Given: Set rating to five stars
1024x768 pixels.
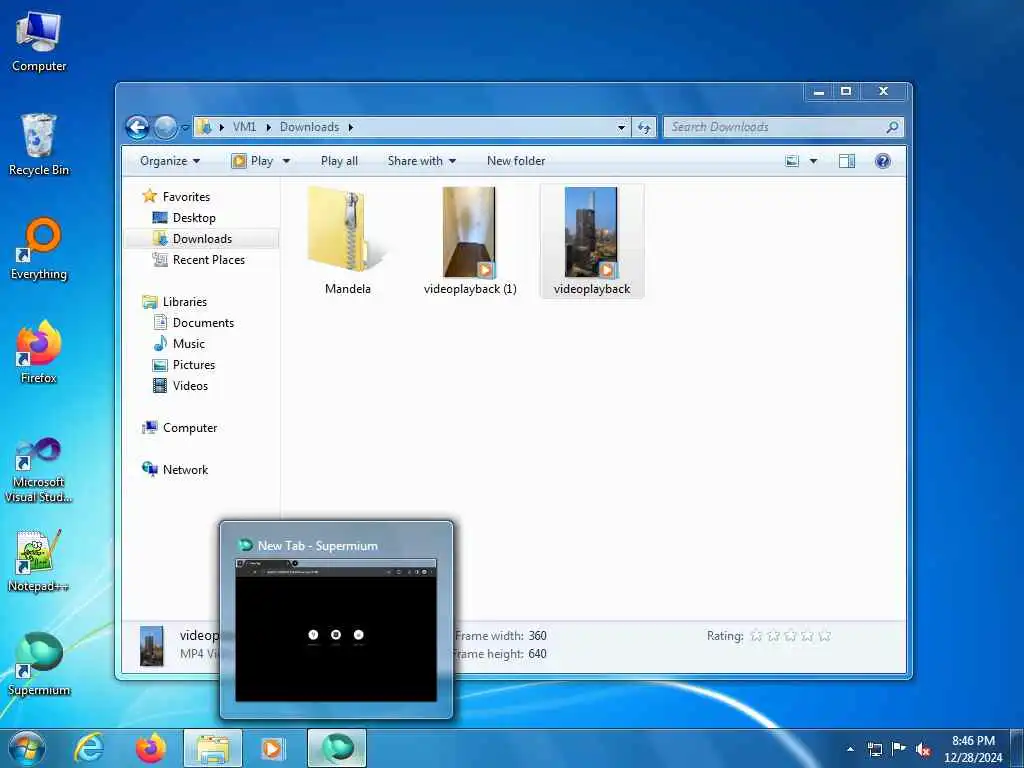Looking at the screenshot, I should click(x=824, y=635).
